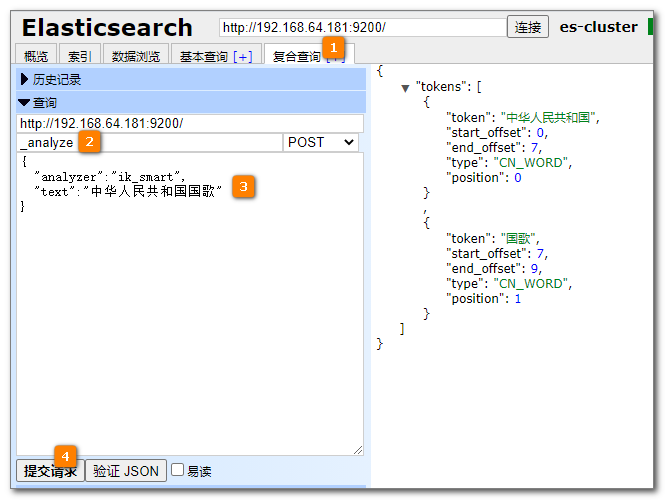This screenshot has width=665, height=500.
Task: Select the 复合查询 tab
Action: [x=296, y=56]
